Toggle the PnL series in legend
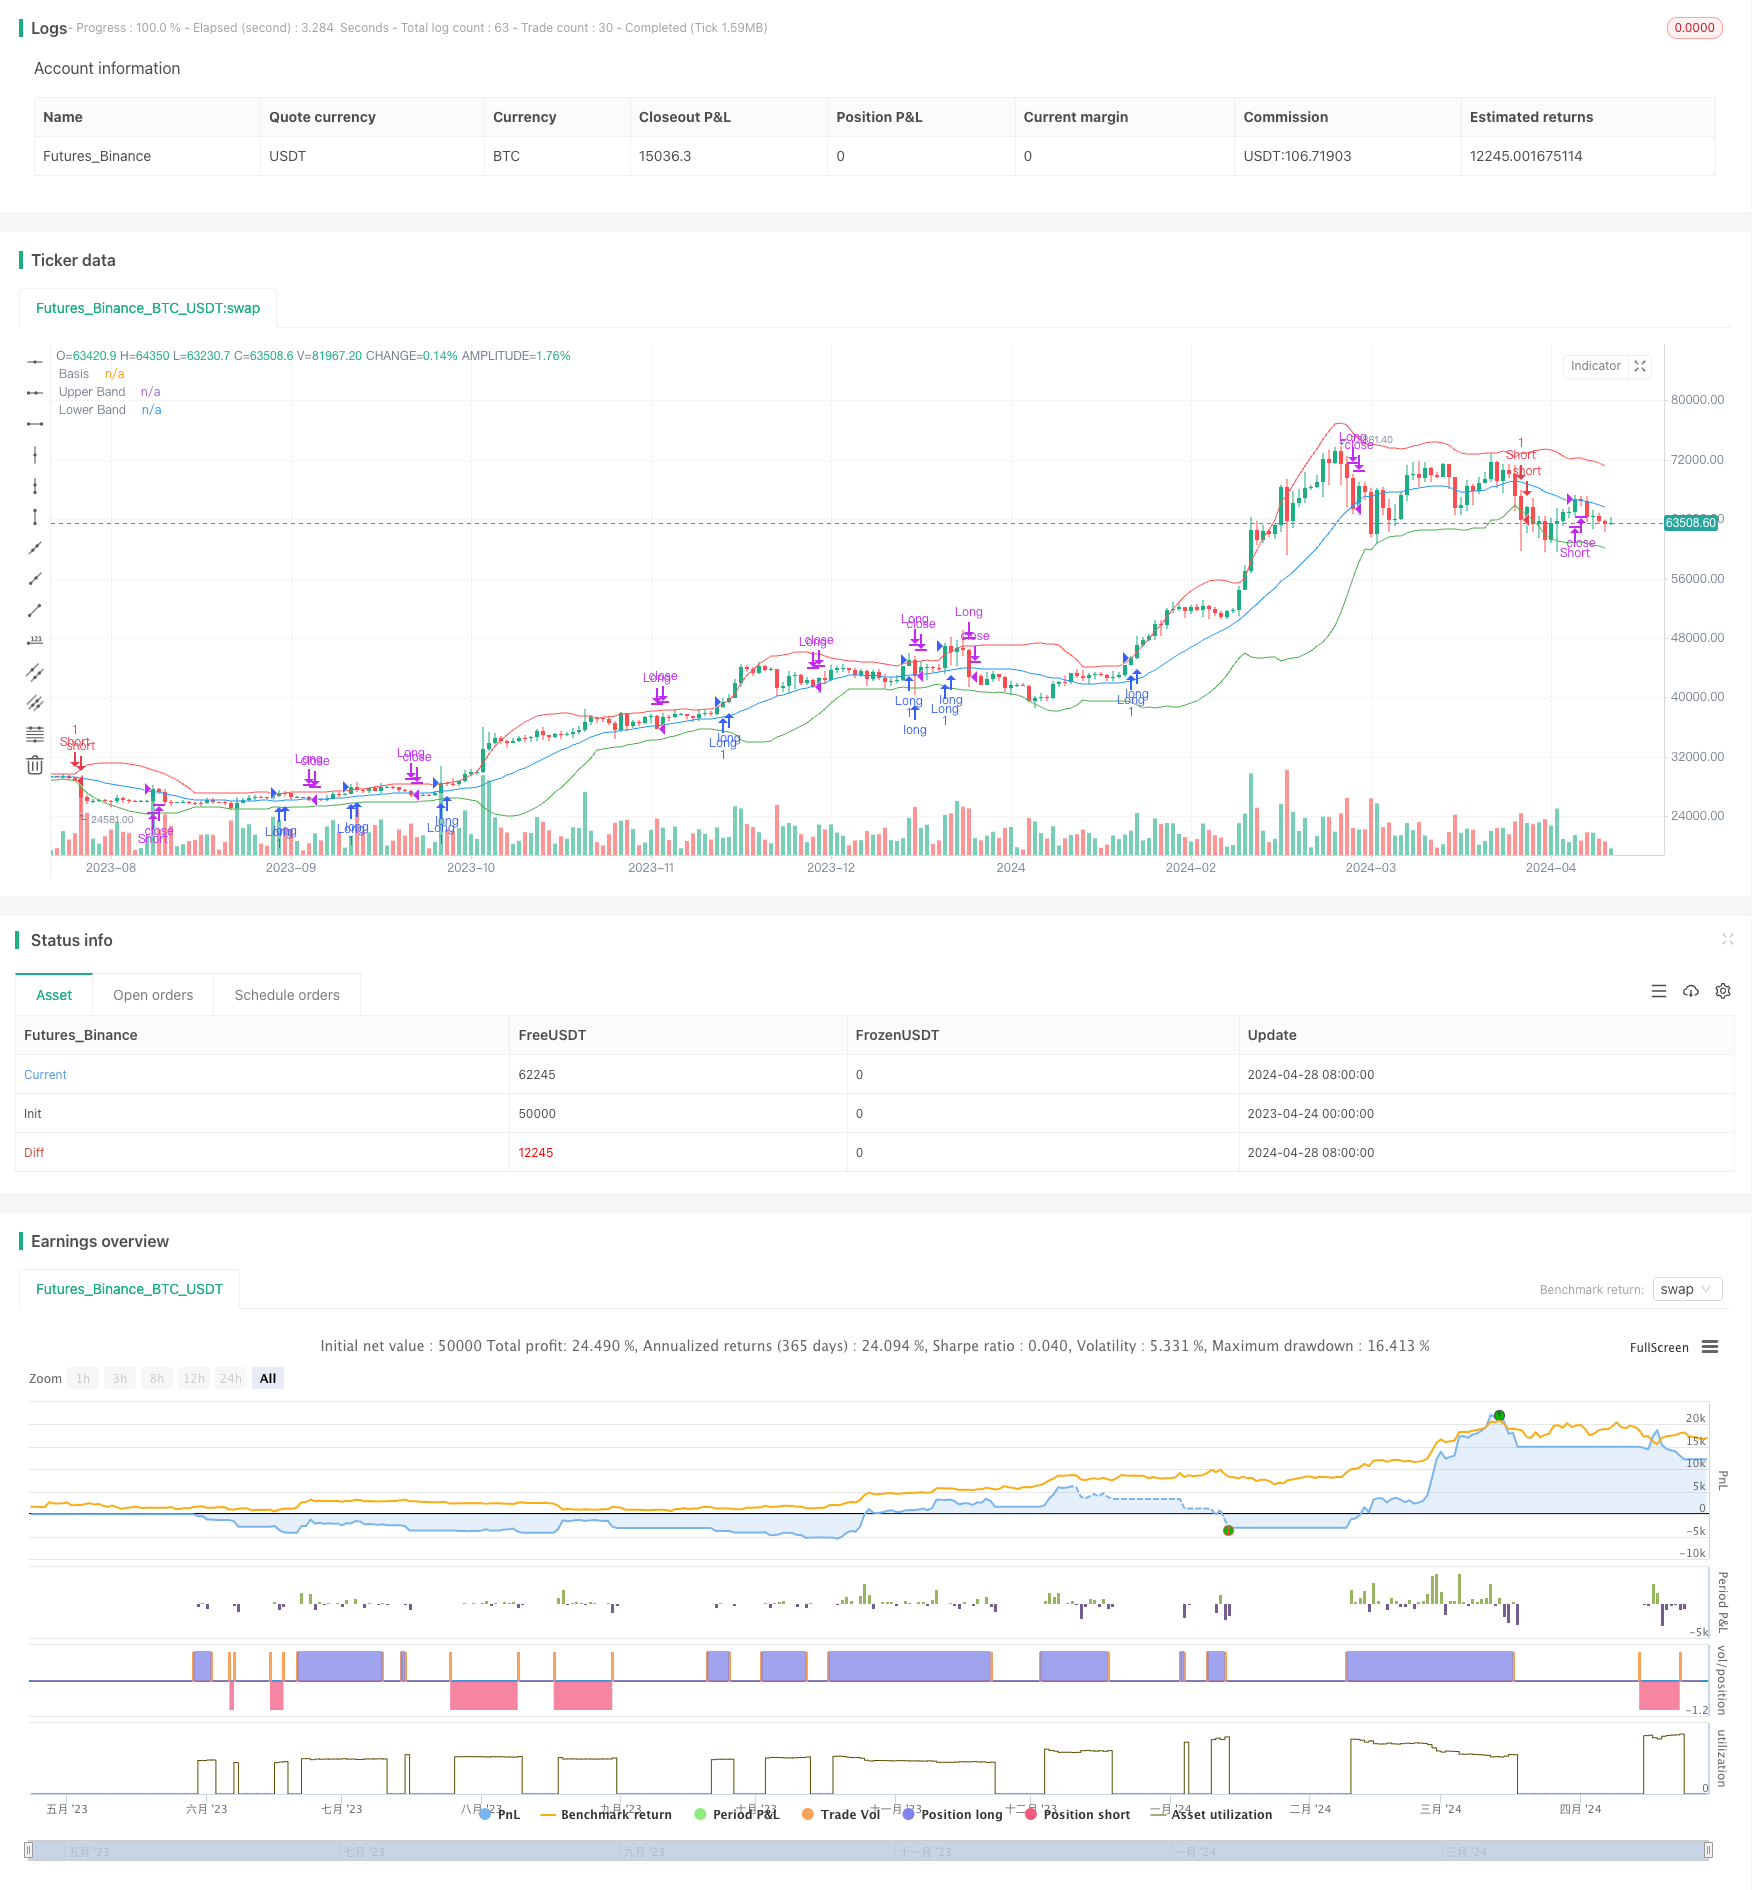The image size is (1752, 1890). coord(500,1814)
